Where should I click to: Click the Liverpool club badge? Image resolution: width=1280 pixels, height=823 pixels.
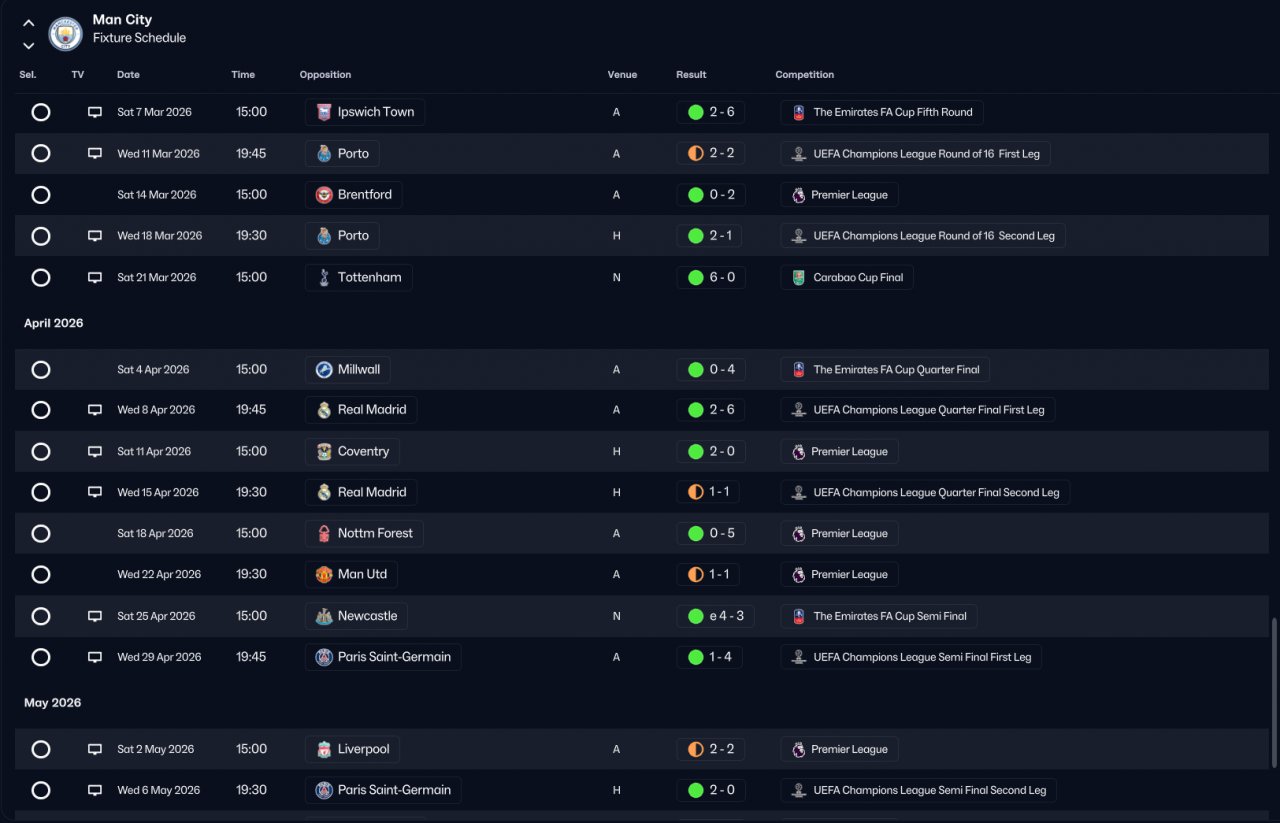point(323,750)
